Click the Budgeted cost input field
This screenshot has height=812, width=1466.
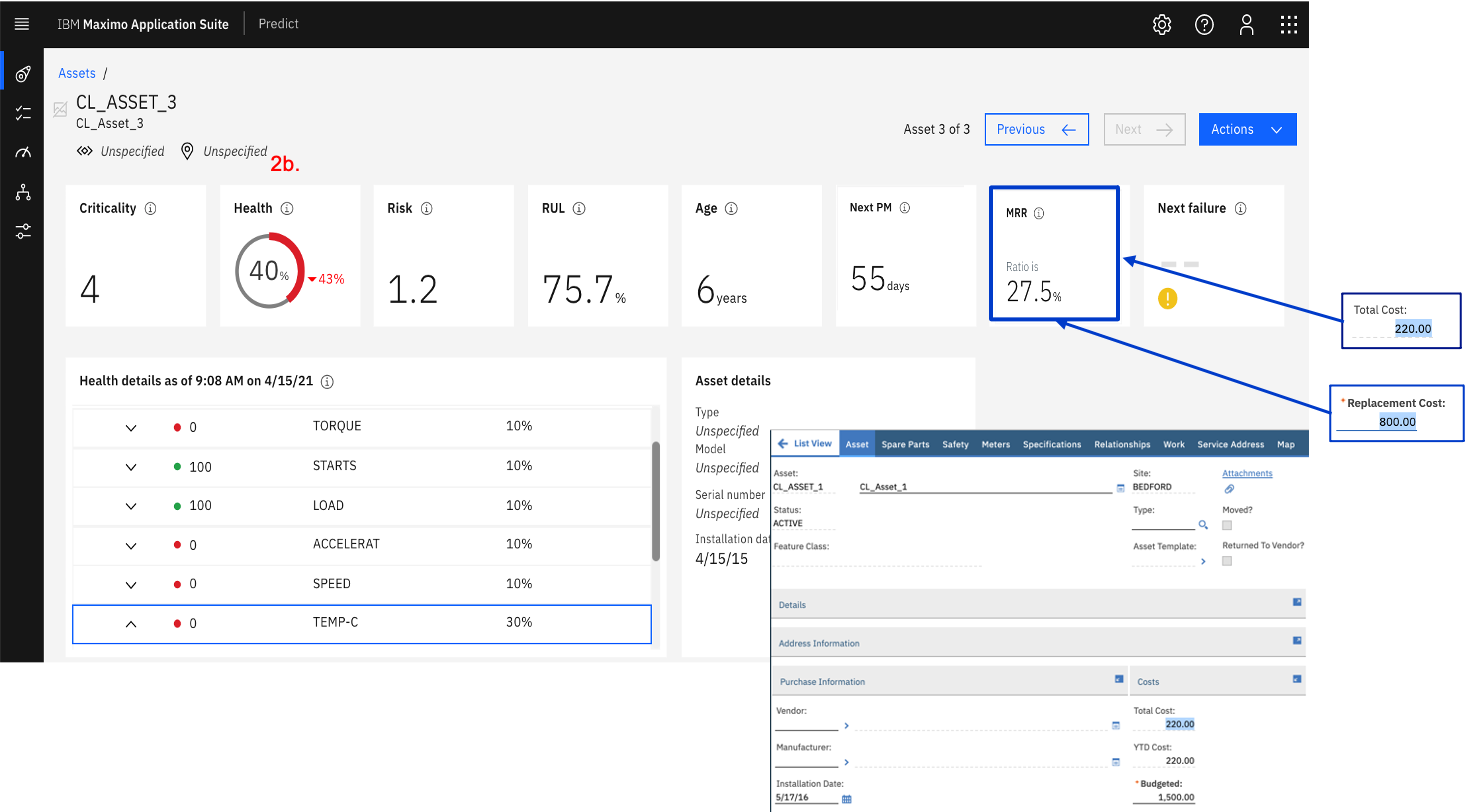click(1164, 798)
